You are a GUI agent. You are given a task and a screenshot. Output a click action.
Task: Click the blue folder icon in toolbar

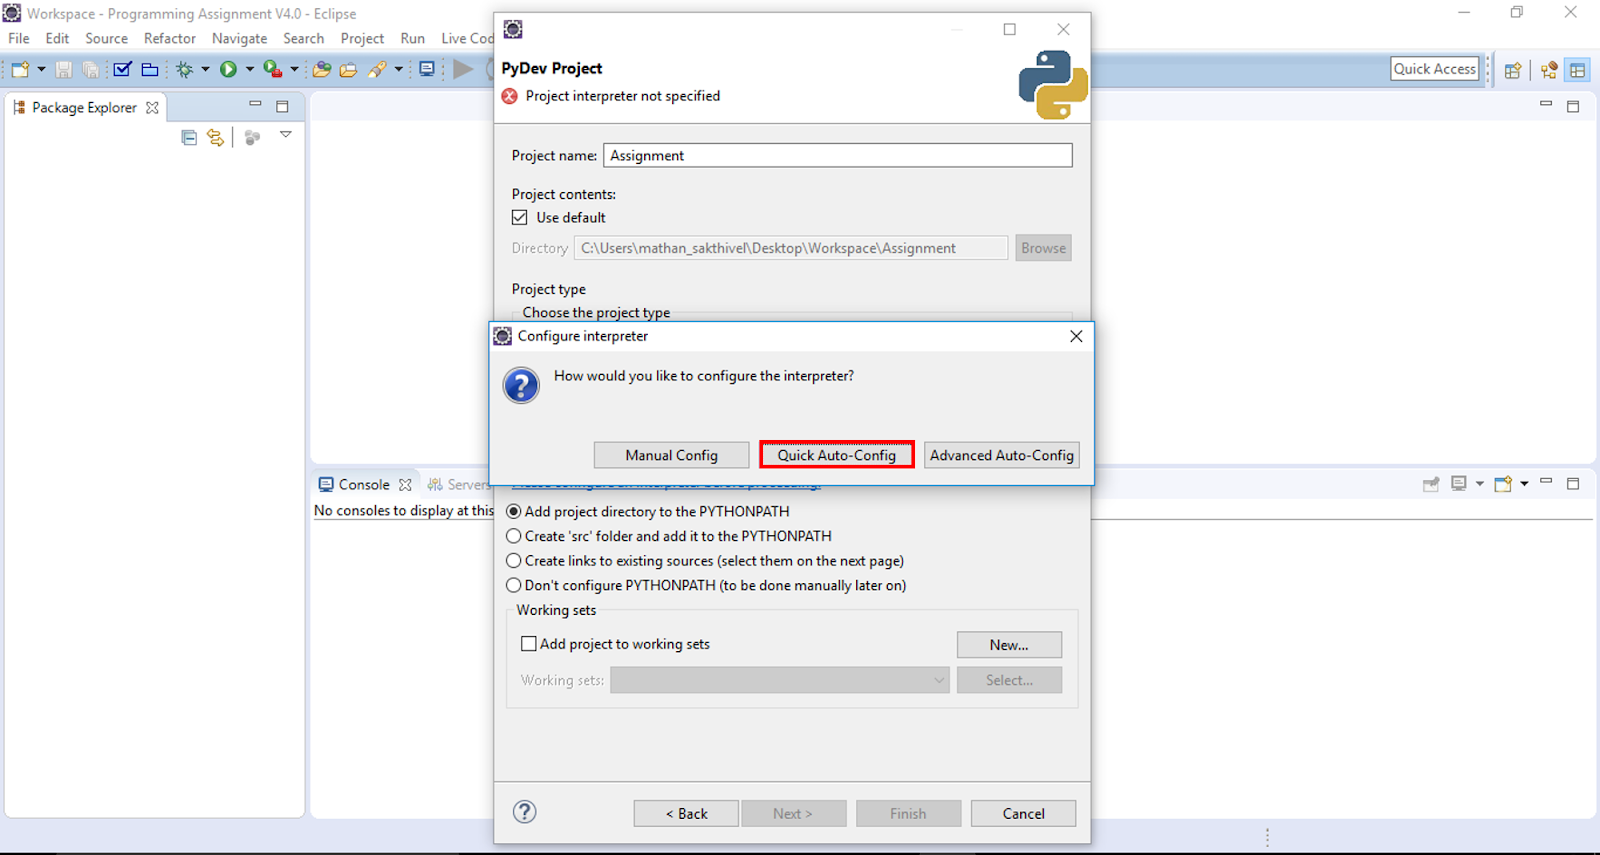pyautogui.click(x=150, y=69)
